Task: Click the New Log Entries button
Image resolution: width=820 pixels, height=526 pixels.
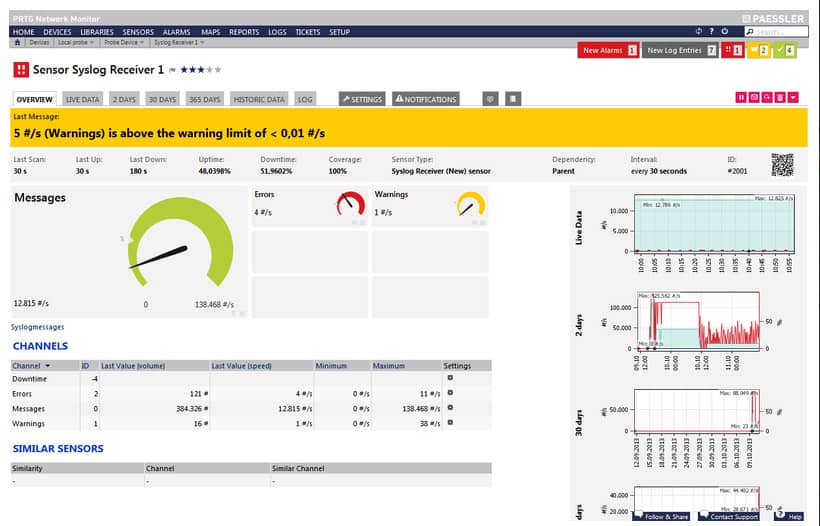Action: pos(680,50)
